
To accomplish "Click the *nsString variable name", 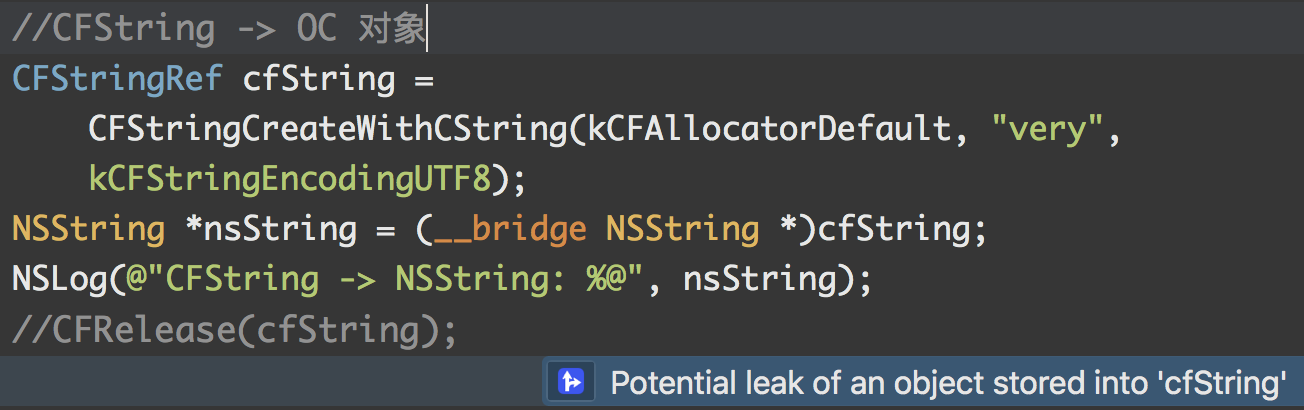I will (270, 229).
